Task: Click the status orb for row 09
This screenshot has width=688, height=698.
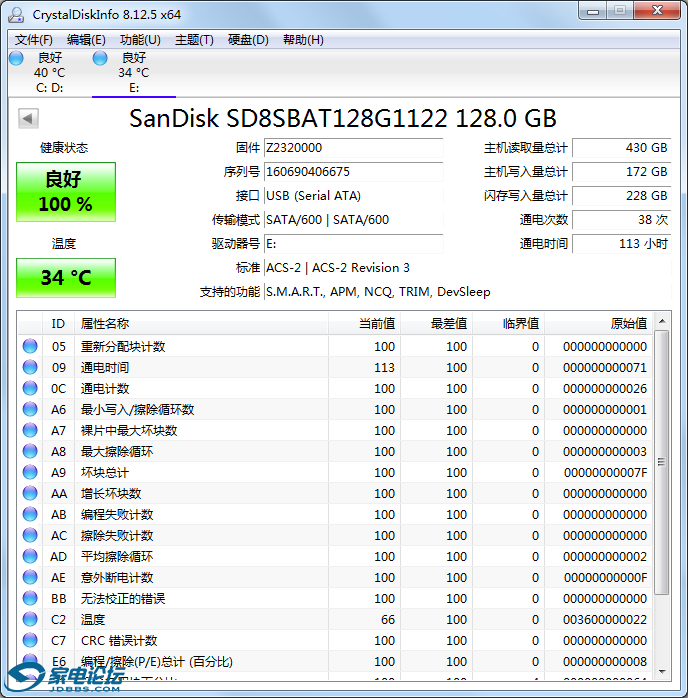Action: click(x=30, y=367)
